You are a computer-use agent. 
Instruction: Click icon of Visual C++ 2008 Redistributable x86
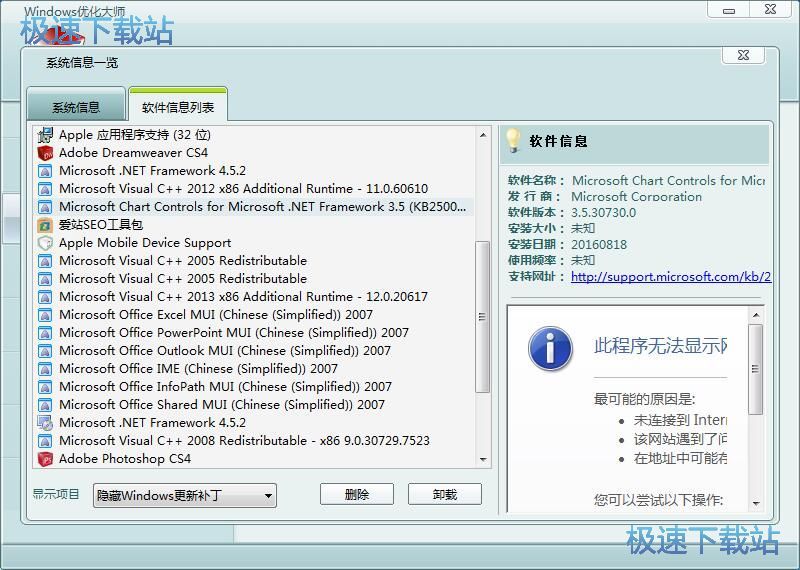tap(45, 441)
